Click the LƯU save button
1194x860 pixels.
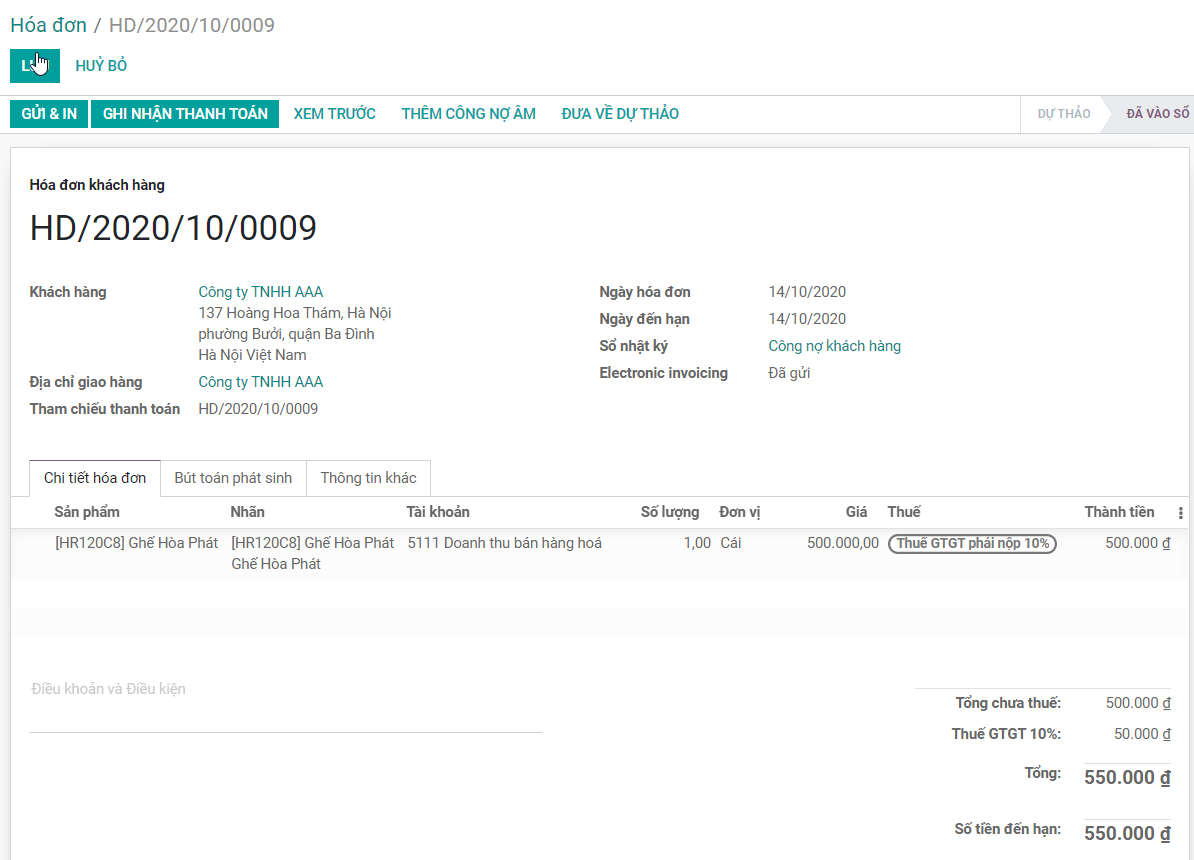click(35, 66)
